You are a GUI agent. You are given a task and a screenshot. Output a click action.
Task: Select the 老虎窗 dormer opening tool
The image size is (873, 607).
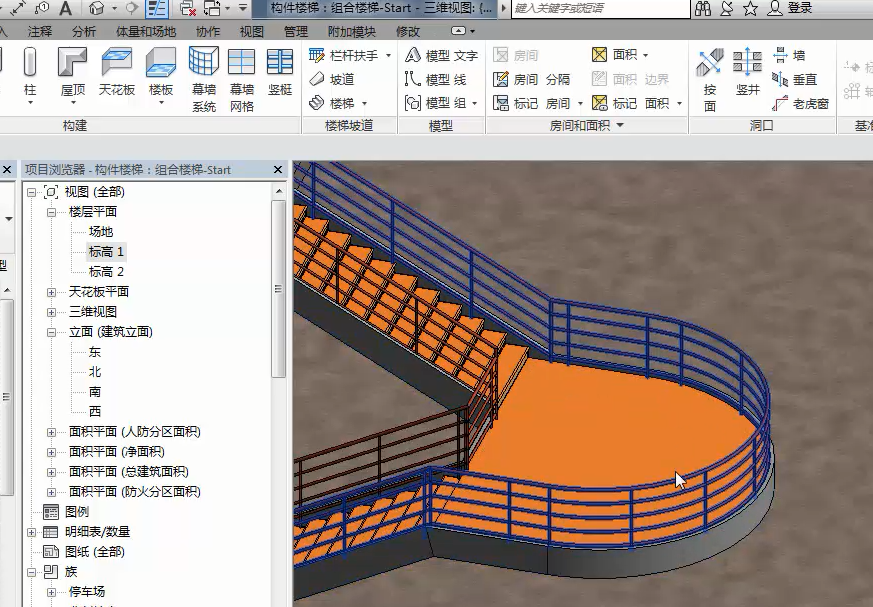[801, 103]
